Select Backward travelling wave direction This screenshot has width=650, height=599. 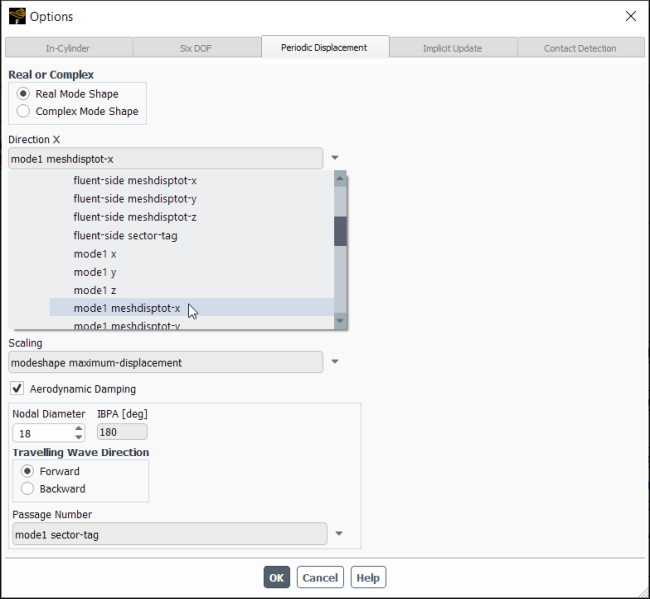(27, 488)
